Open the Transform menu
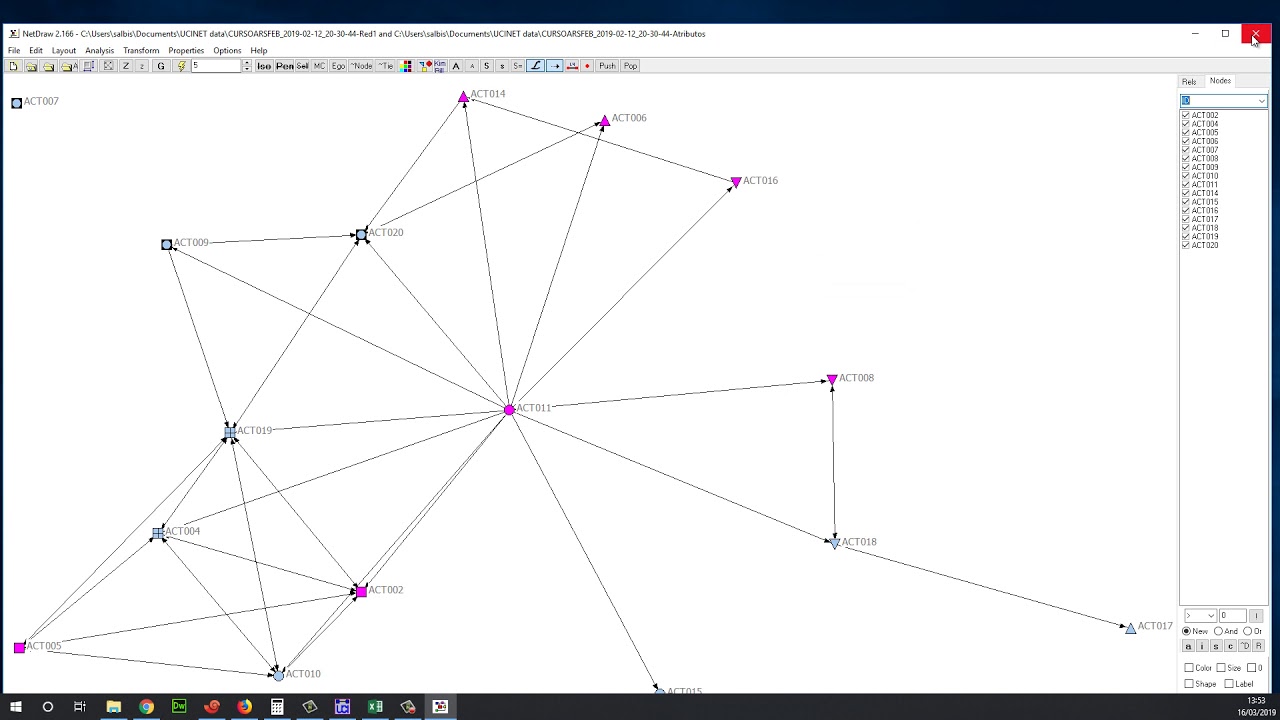The width and height of the screenshot is (1280, 720). pos(141,50)
